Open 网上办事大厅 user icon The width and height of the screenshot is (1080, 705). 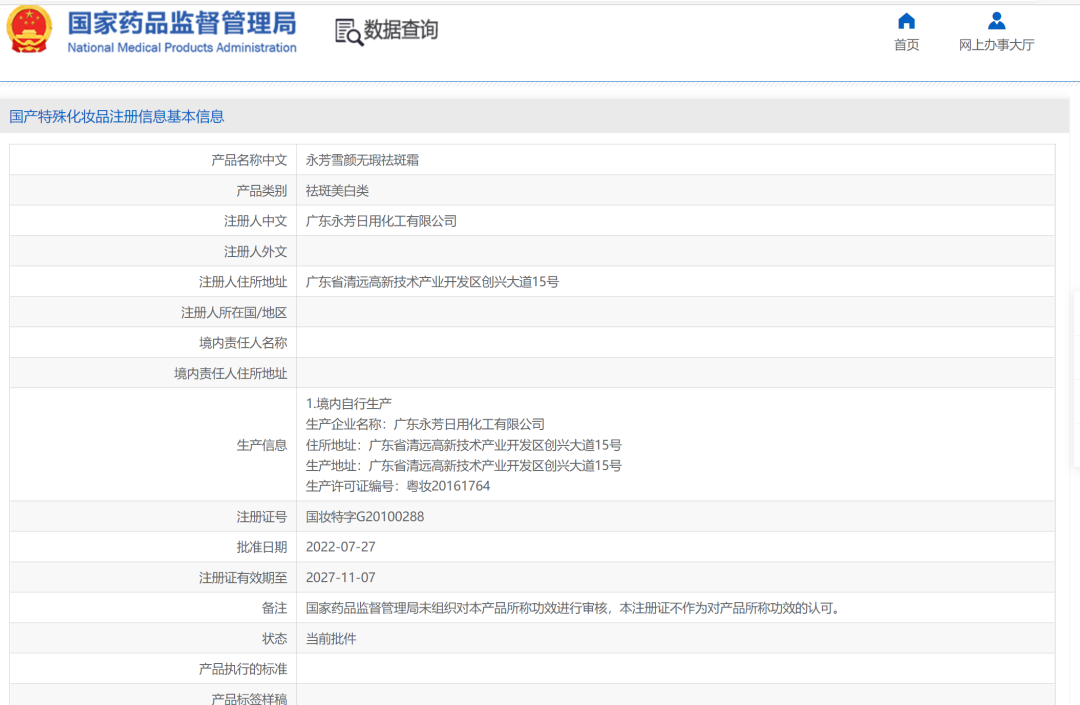pyautogui.click(x=996, y=21)
